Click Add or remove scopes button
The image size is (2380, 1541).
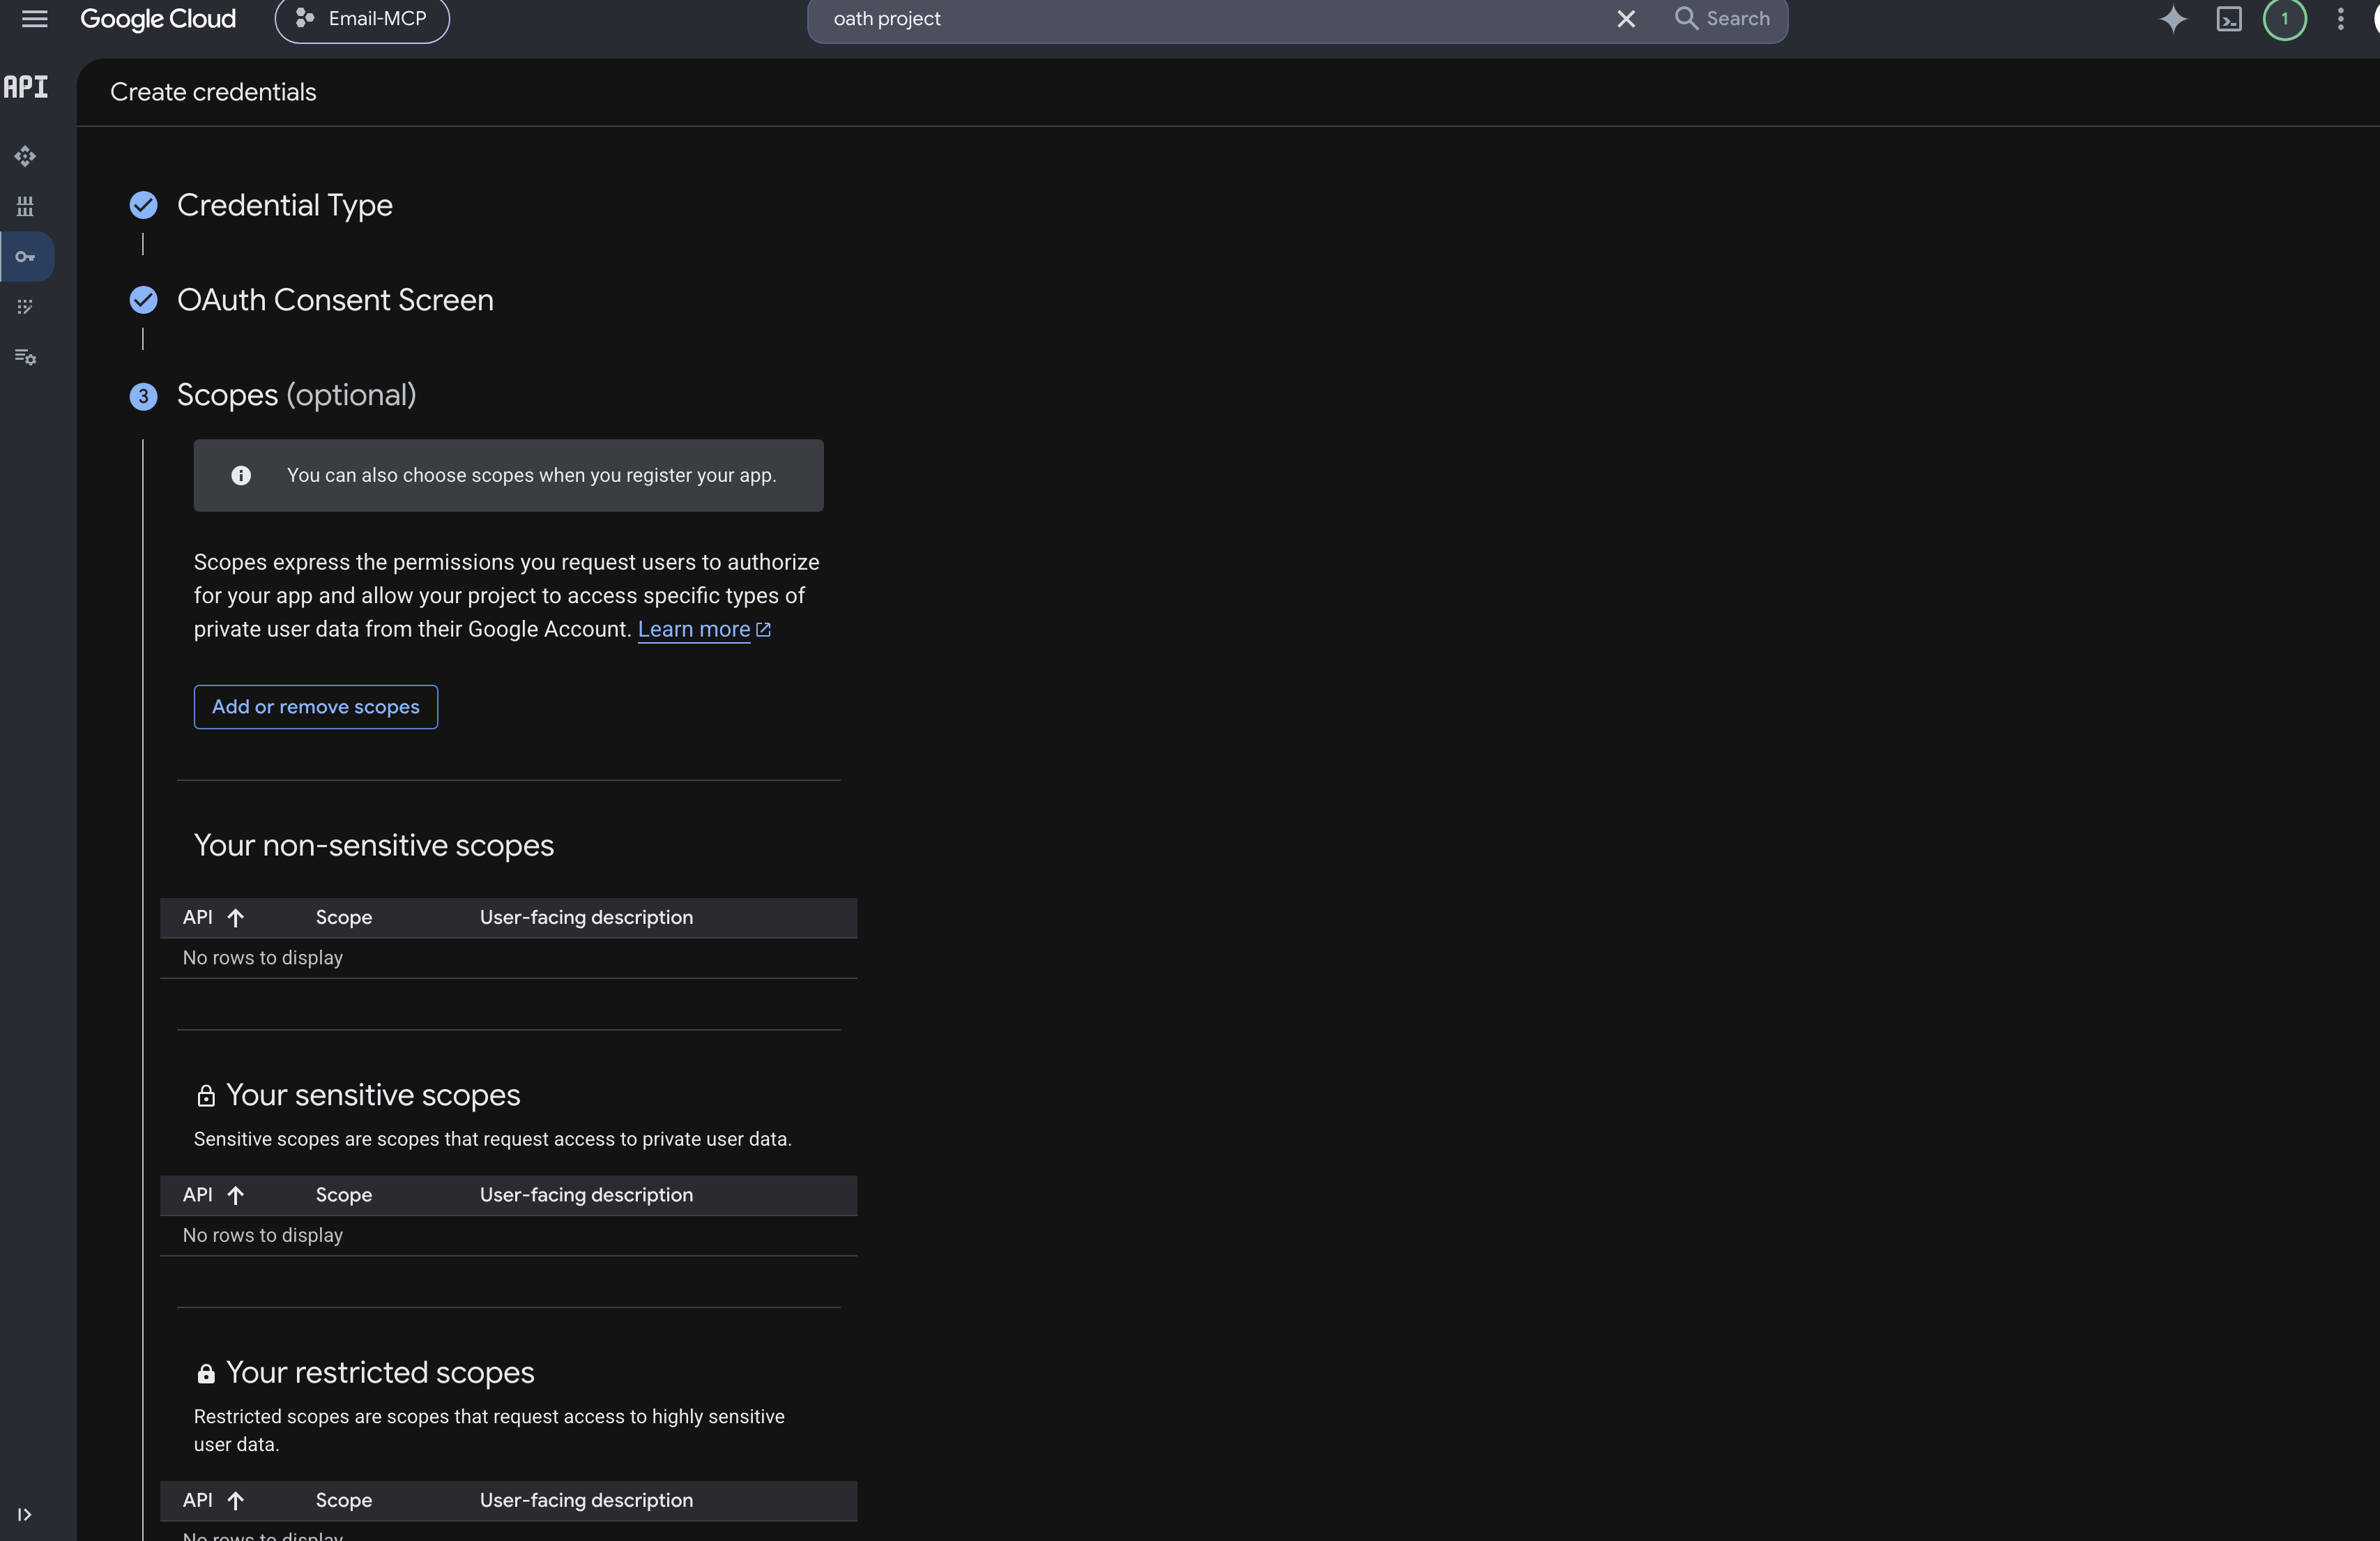tap(315, 707)
